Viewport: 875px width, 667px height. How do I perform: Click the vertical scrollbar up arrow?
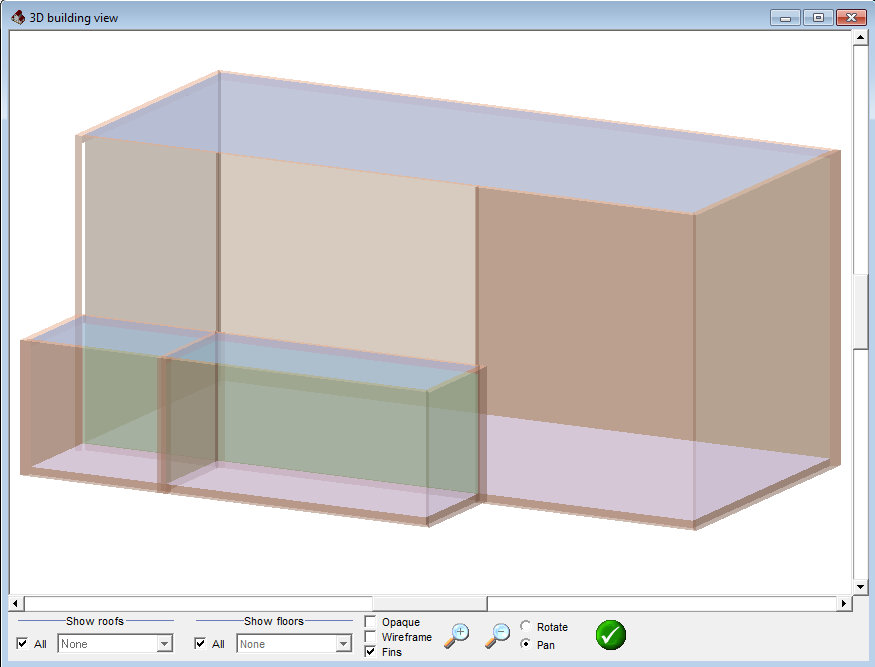[x=860, y=38]
